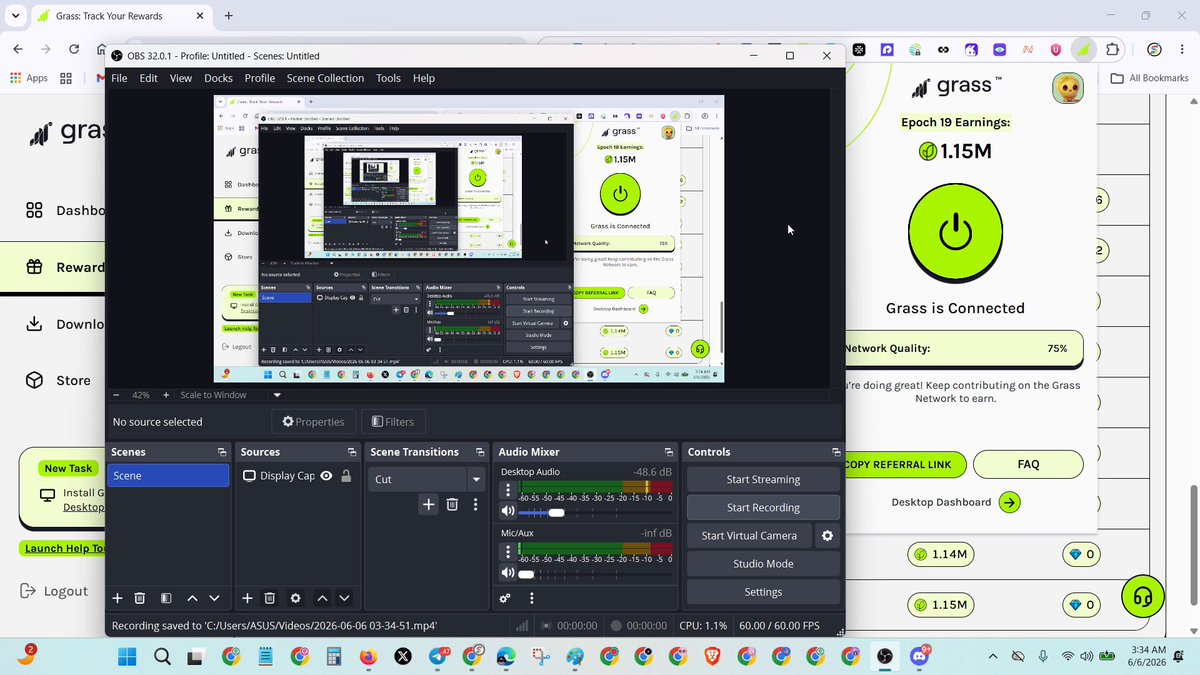The height and width of the screenshot is (675, 1200).
Task: Open OBS Edit menu
Action: pyautogui.click(x=149, y=78)
